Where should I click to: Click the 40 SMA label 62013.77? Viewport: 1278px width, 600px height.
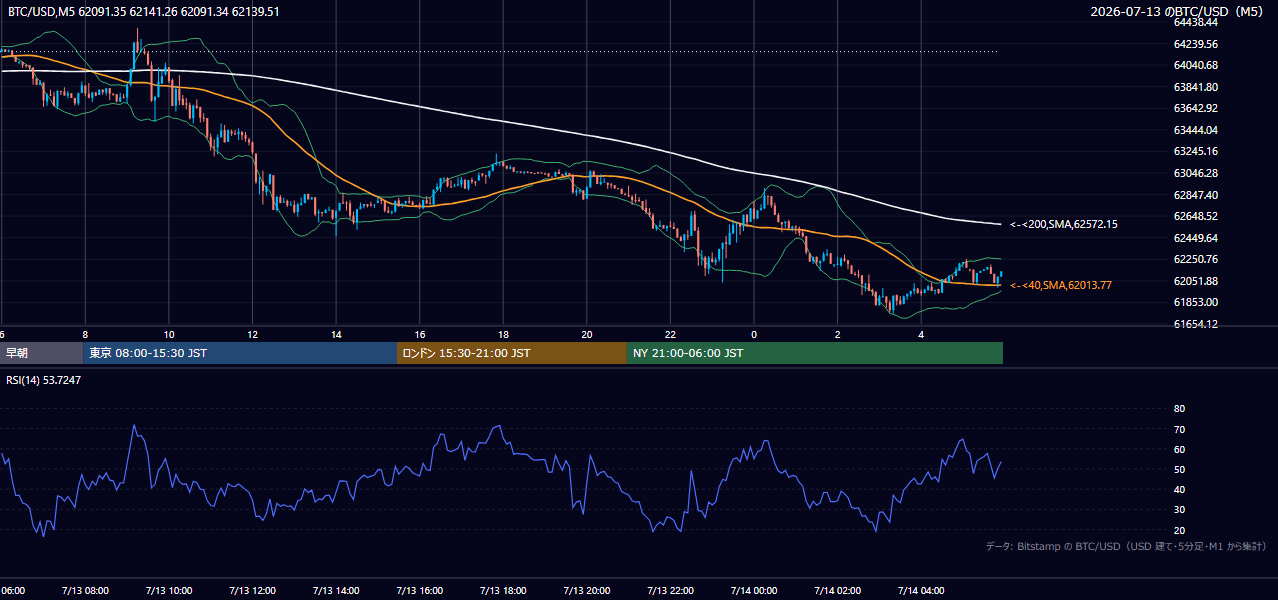point(1061,285)
